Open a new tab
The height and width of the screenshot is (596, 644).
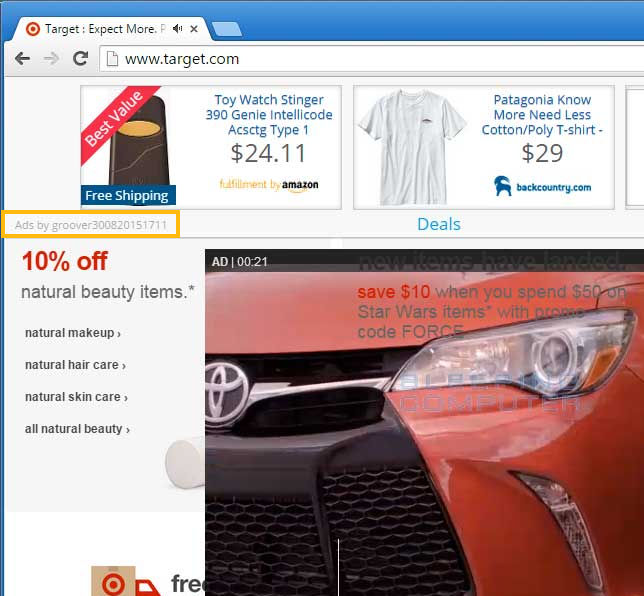tap(227, 30)
